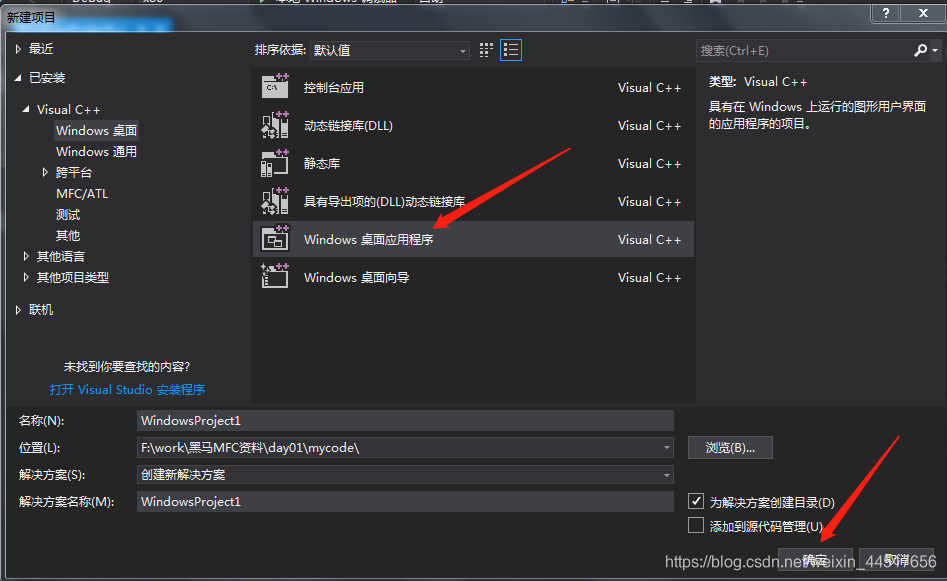Image resolution: width=947 pixels, height=581 pixels.
Task: Expand the 联机 node
Action: tap(18, 309)
